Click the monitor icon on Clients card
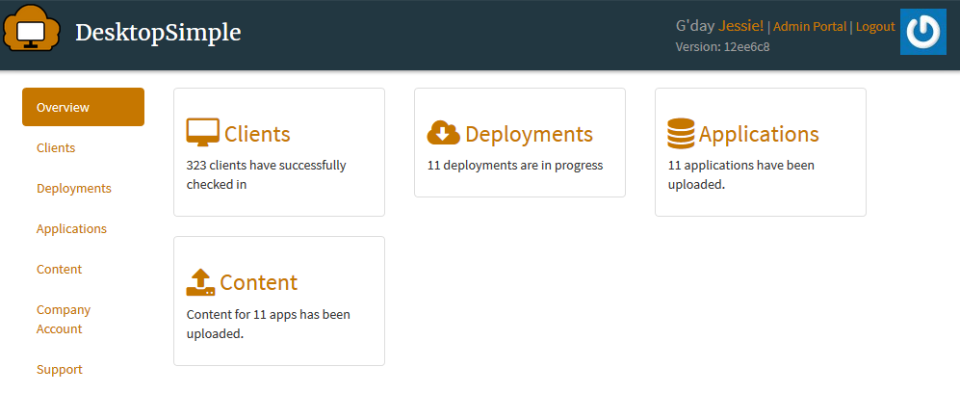This screenshot has height=419, width=960. (203, 132)
